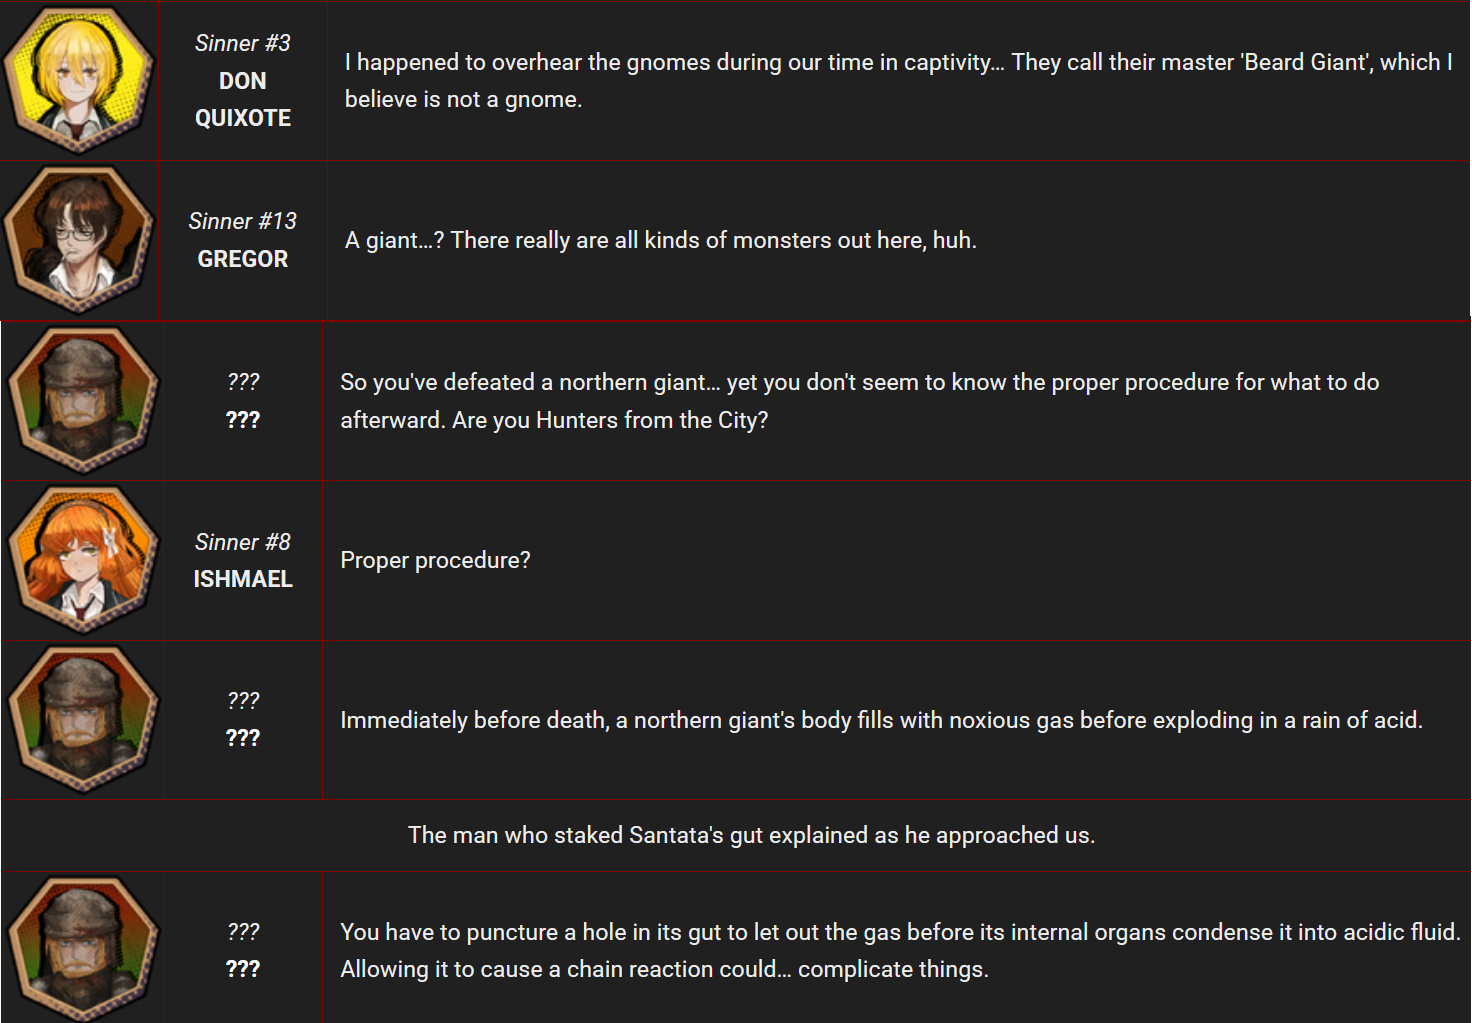Click the Sinner #8 label
Screen dimensions: 1472x1023
click(243, 542)
